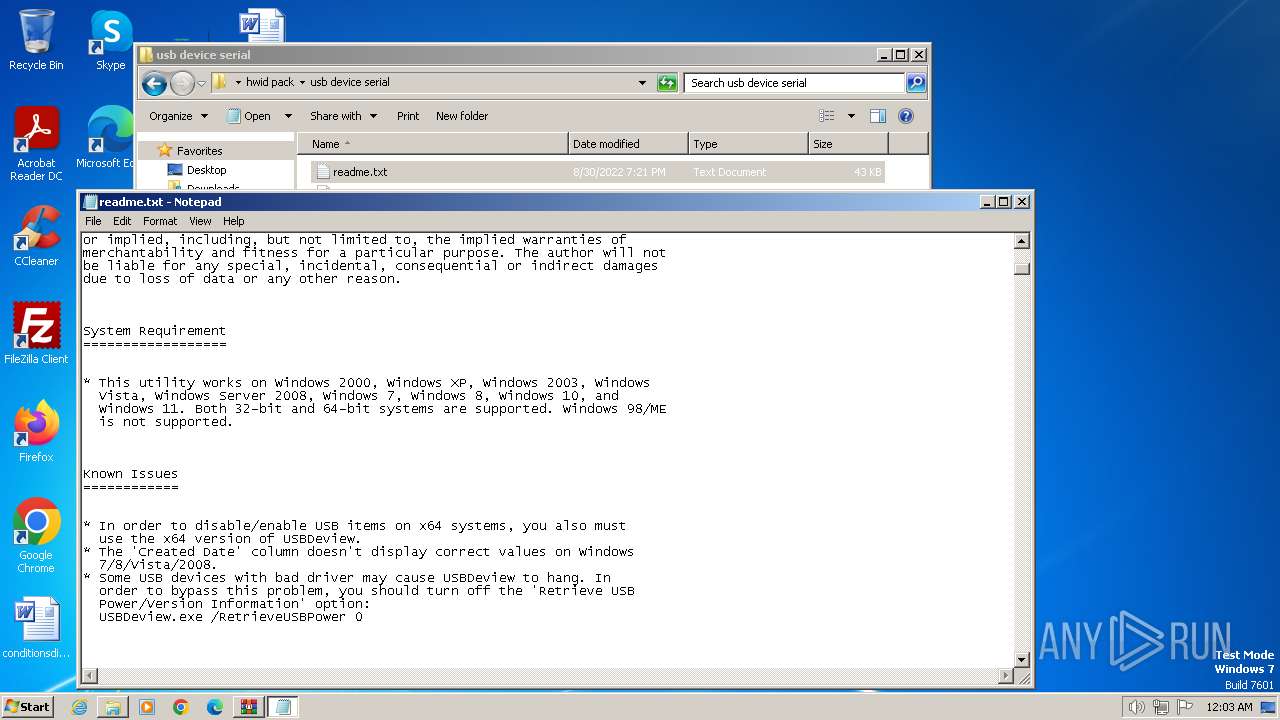
Task: Change view icon in Explorer toolbar
Action: pyautogui.click(x=827, y=116)
